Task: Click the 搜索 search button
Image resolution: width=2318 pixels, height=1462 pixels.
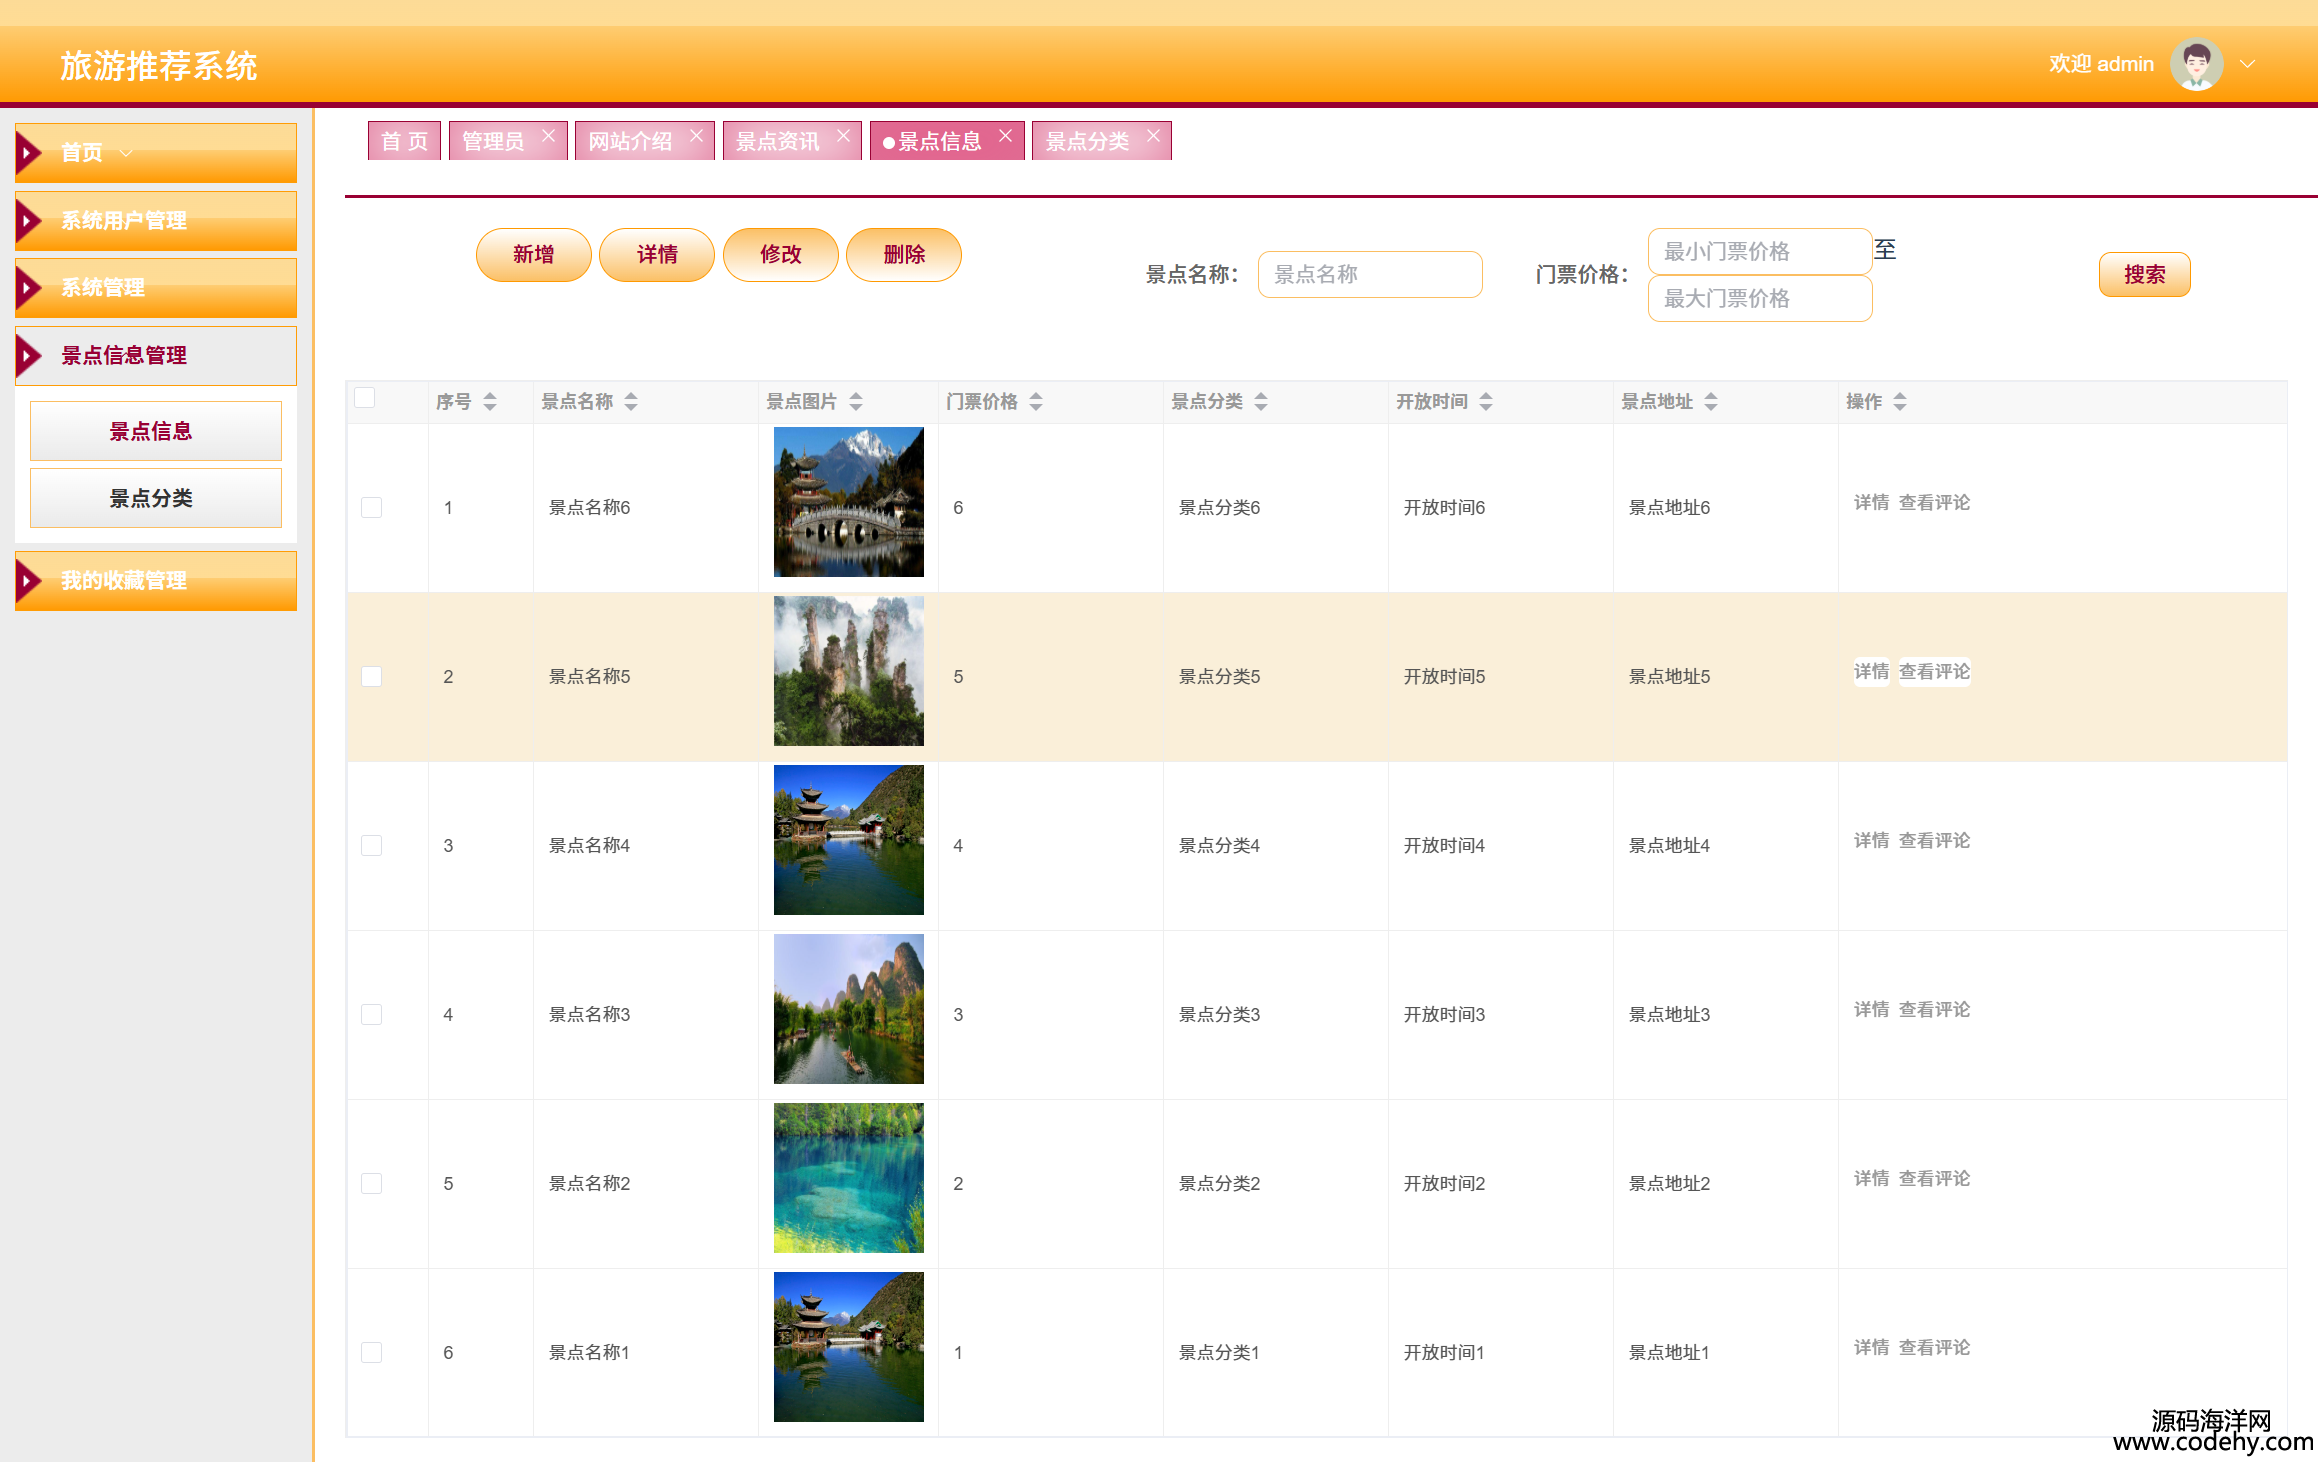Action: [x=2144, y=275]
